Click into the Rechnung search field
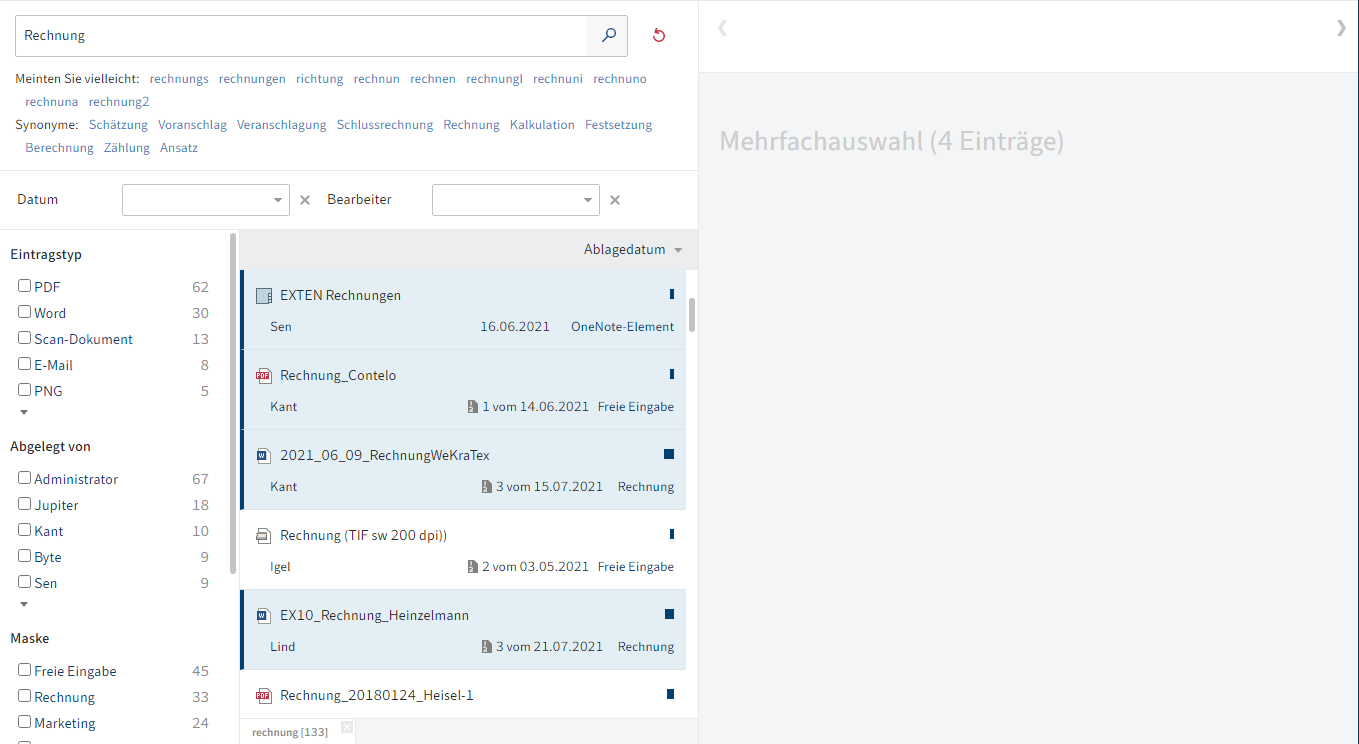This screenshot has height=744, width=1359. pos(301,36)
